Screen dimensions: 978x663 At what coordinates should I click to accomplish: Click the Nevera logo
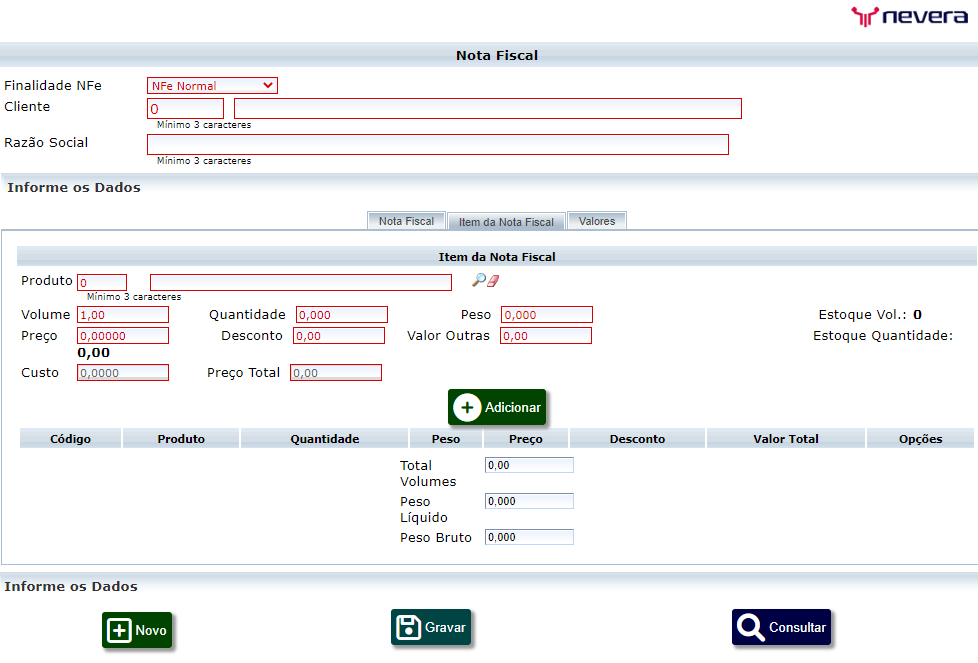[x=909, y=16]
